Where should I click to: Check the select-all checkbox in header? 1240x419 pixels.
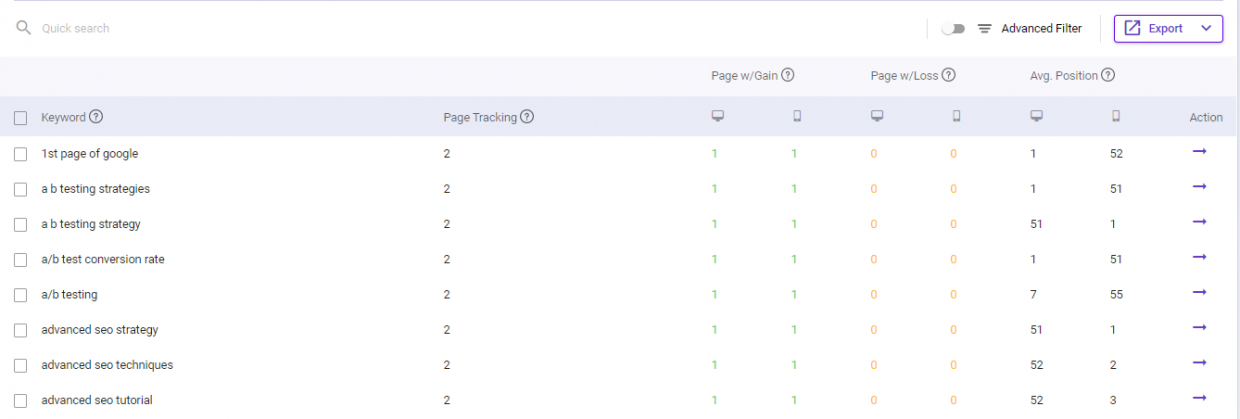coord(20,118)
